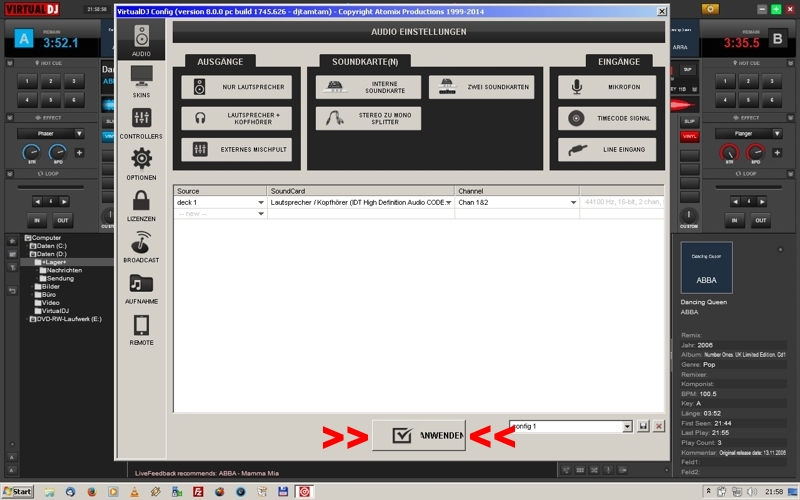
Task: Open Phaser effect dropdown on deck A
Action: pyautogui.click(x=79, y=134)
